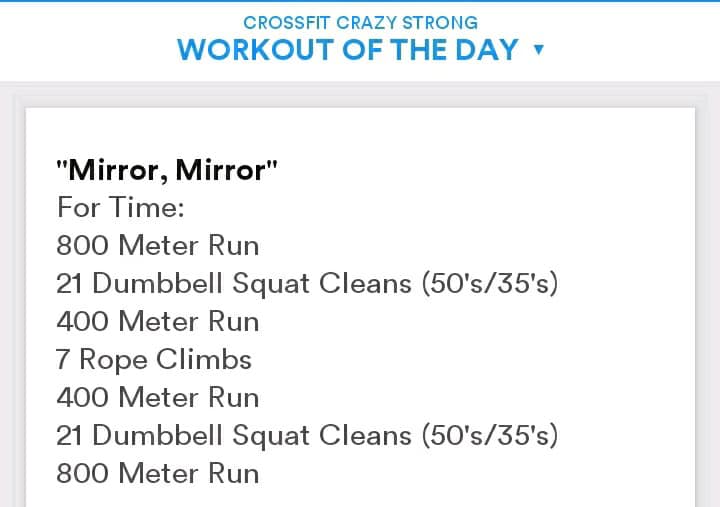Tap the WORKOUT OF THE DAY heading
Screen dimensions: 720x507
[x=348, y=49]
